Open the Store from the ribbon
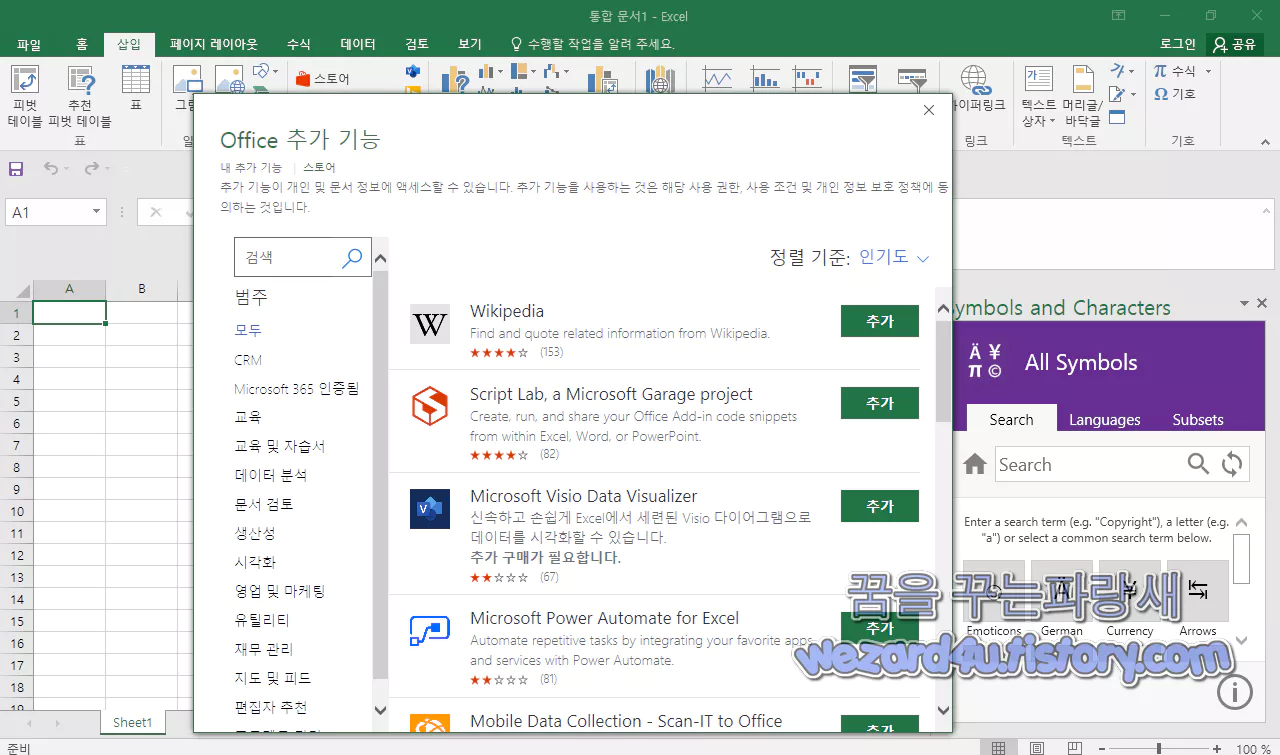Viewport: 1280px width, 755px height. (x=322, y=78)
